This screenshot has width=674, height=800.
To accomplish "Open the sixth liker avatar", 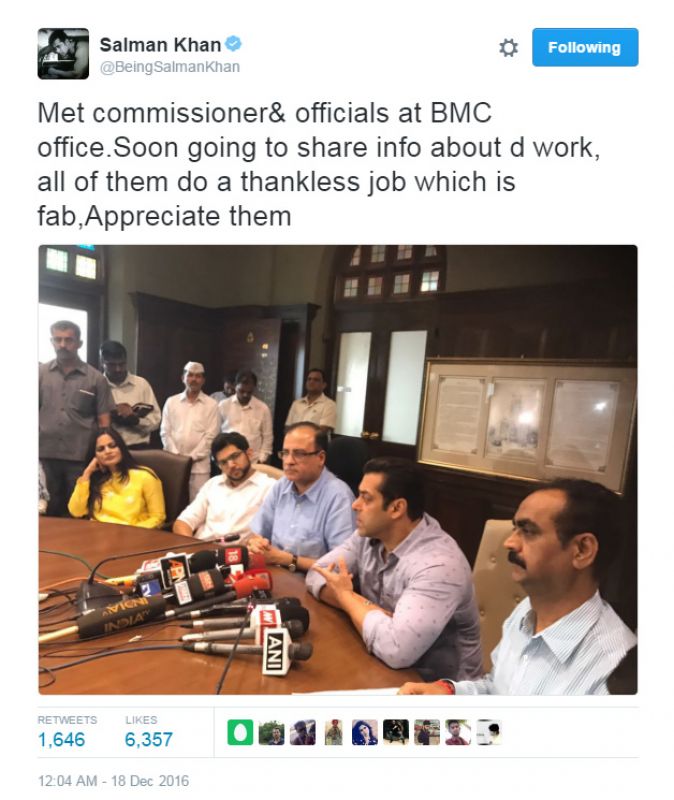I will pyautogui.click(x=396, y=732).
